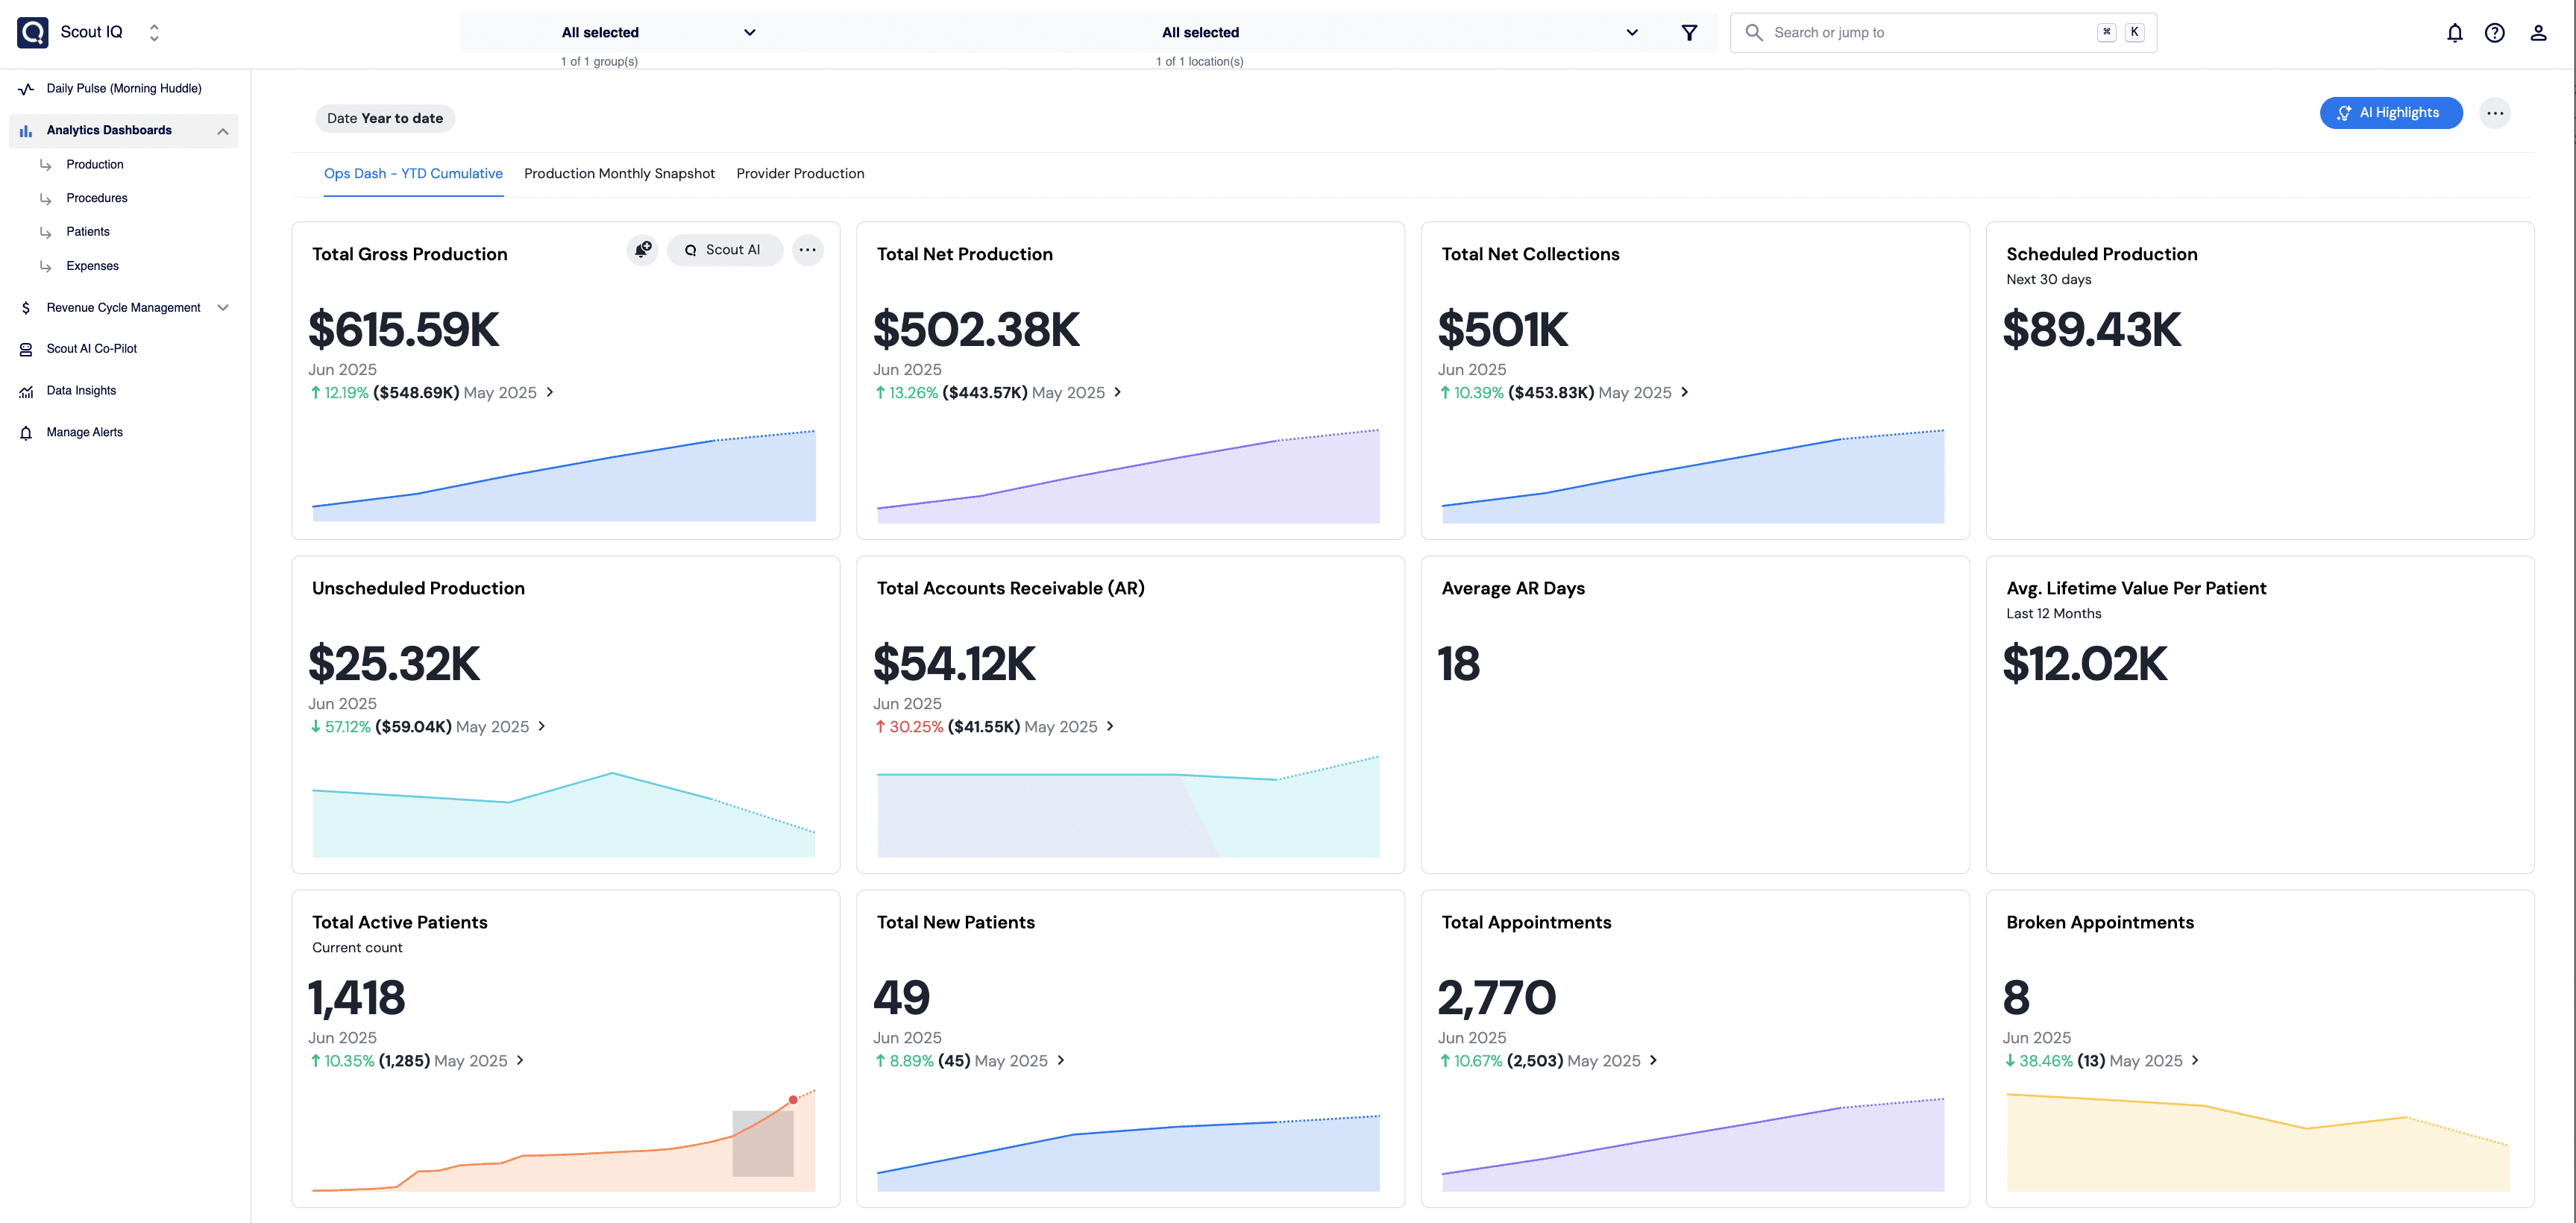2576x1223 pixels.
Task: Open Total Gross Production card options menu
Action: point(807,250)
